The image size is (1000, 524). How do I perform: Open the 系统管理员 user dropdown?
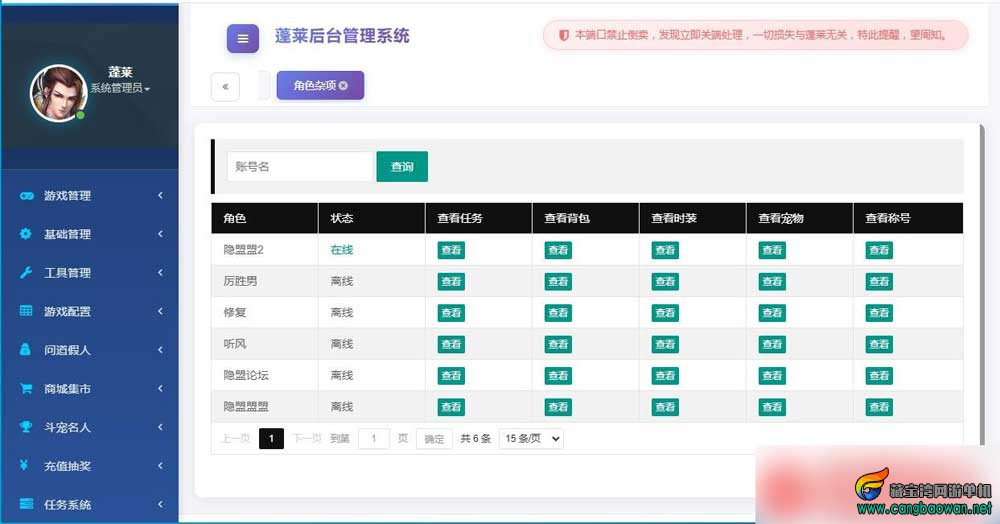(x=120, y=88)
